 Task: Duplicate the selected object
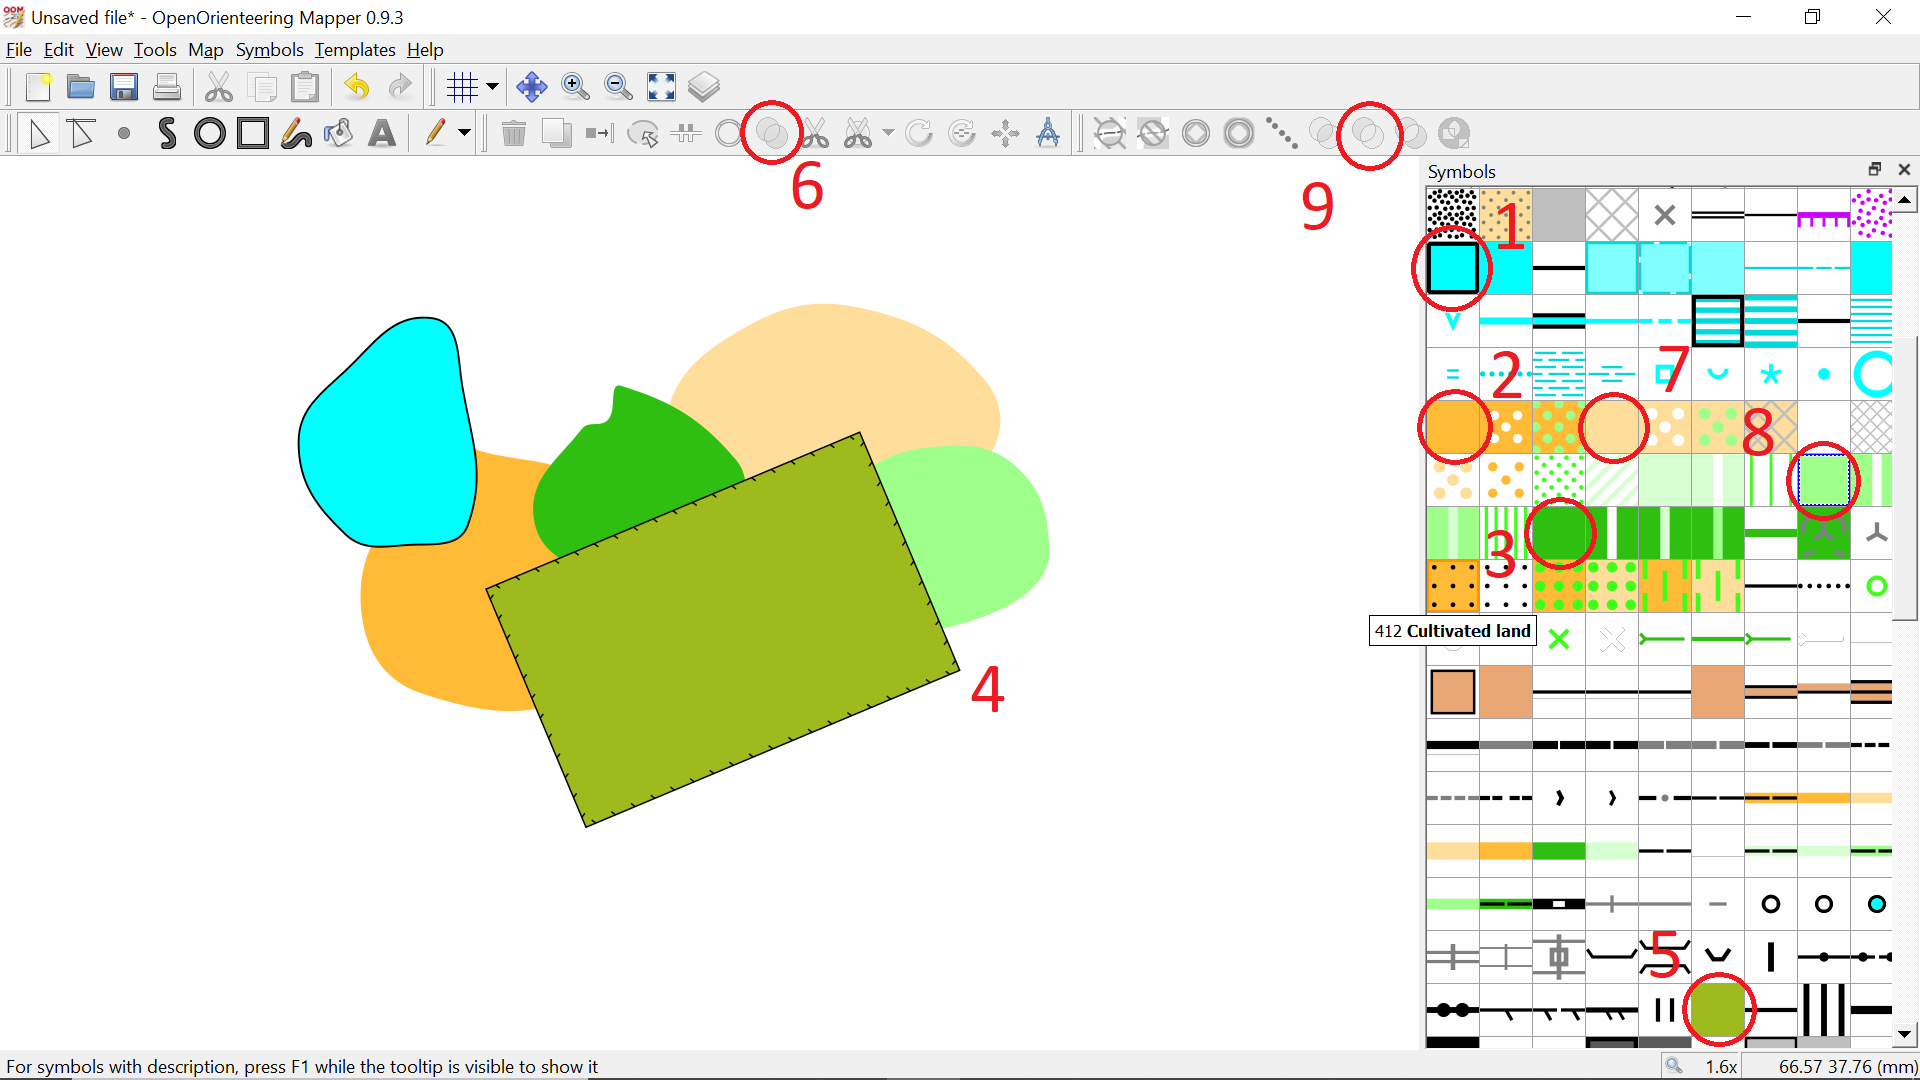[556, 132]
